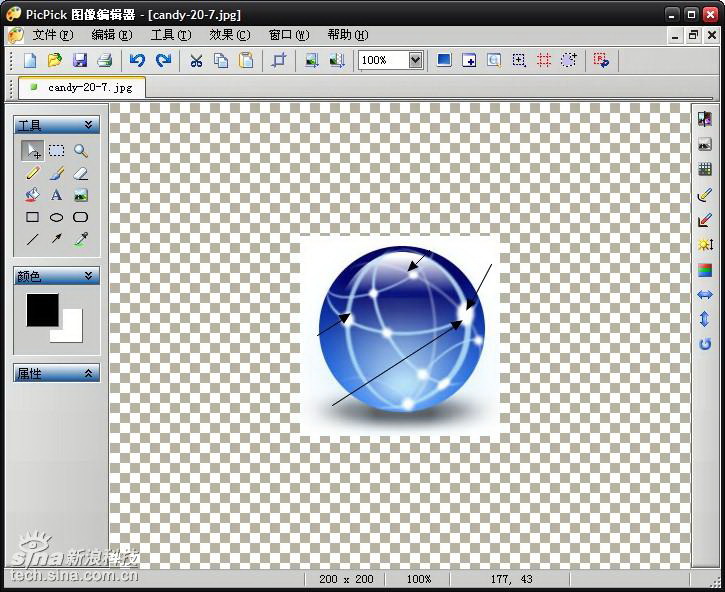Image resolution: width=725 pixels, height=592 pixels.
Task: Select the Eraser tool
Action: point(81,173)
